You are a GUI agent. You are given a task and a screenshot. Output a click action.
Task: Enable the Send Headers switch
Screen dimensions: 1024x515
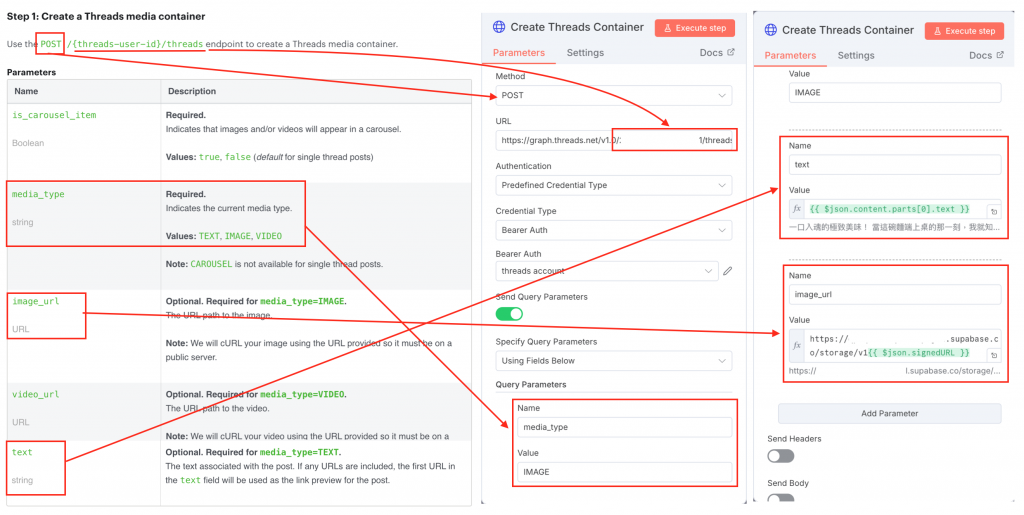781,456
